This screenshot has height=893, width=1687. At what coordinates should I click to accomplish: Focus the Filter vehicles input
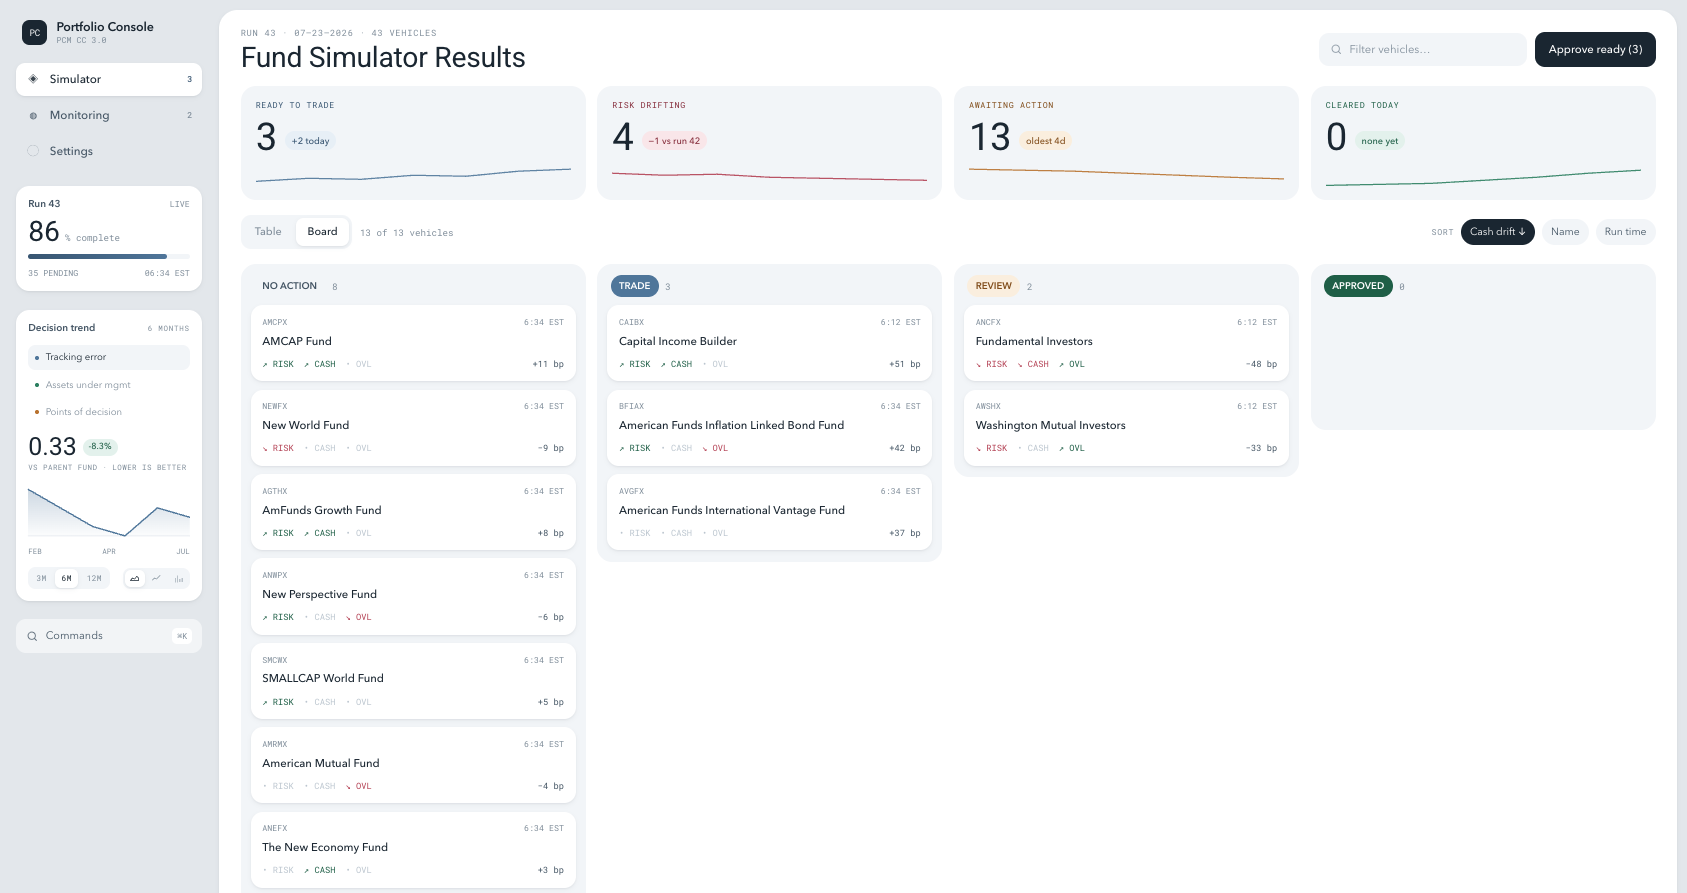coord(1423,49)
